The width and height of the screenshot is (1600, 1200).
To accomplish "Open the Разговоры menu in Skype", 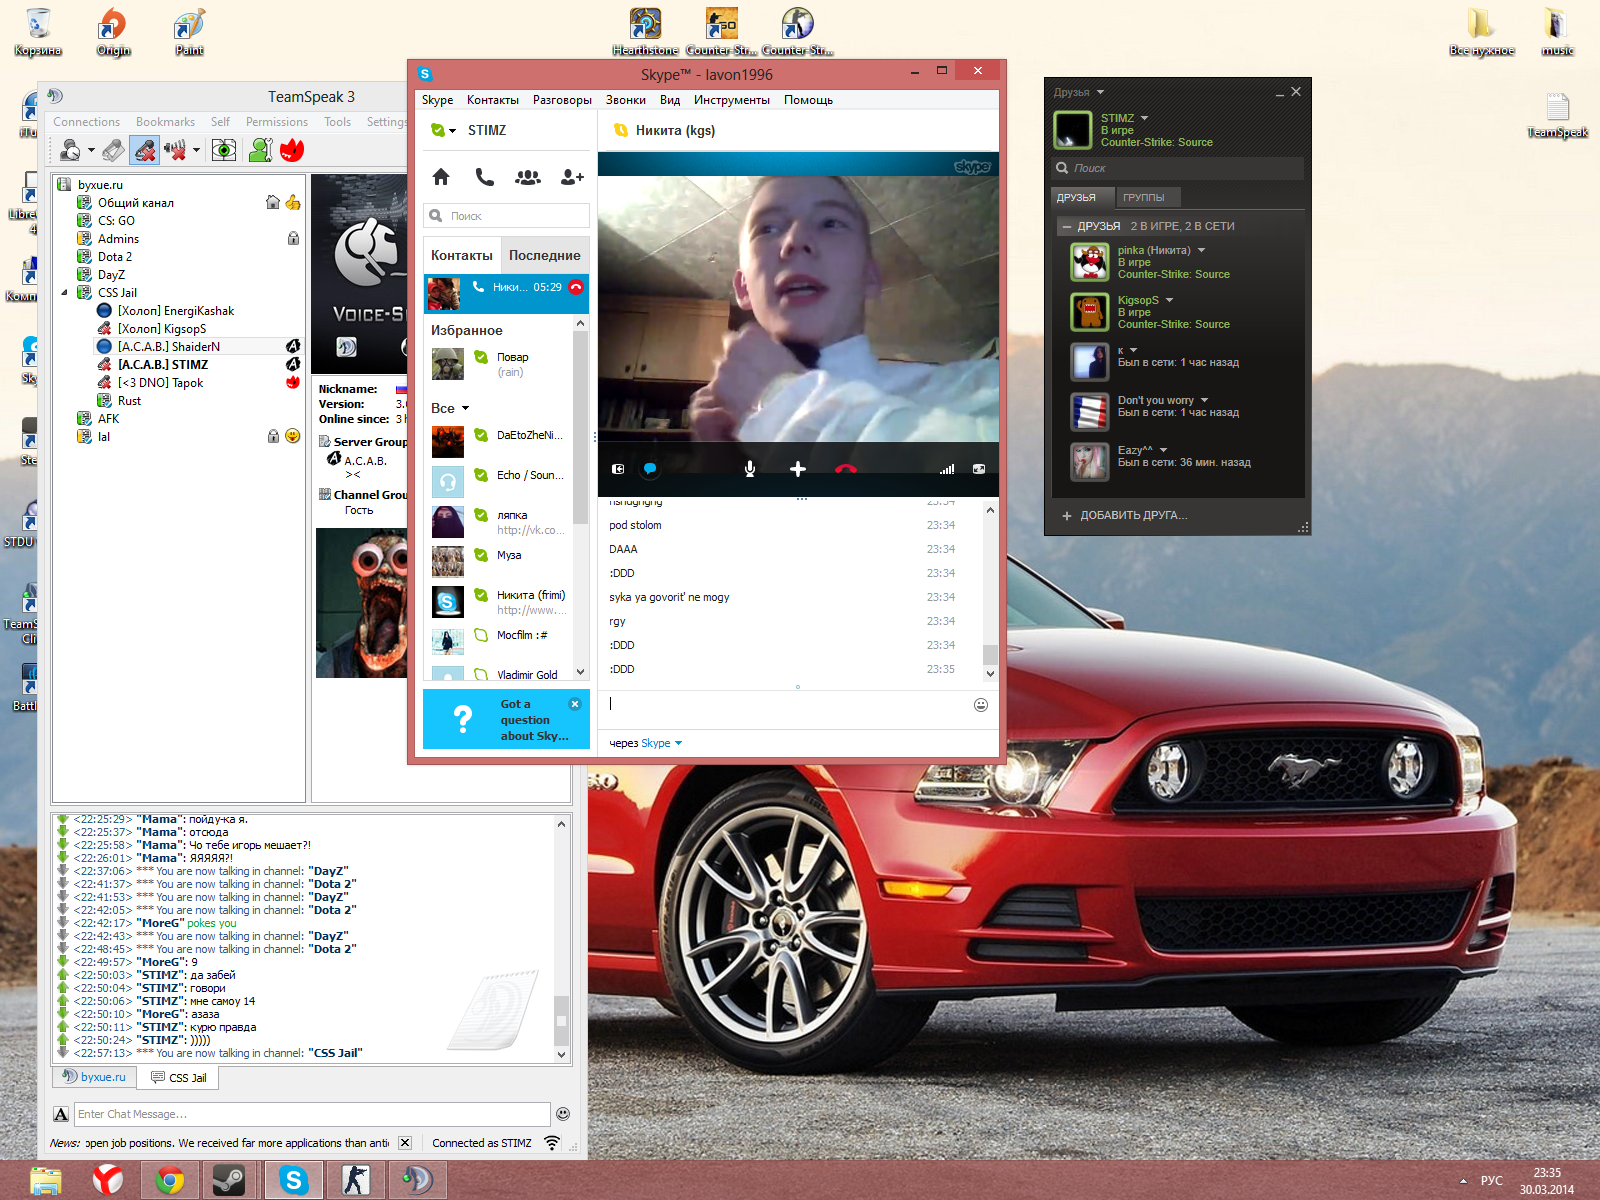I will click(562, 100).
